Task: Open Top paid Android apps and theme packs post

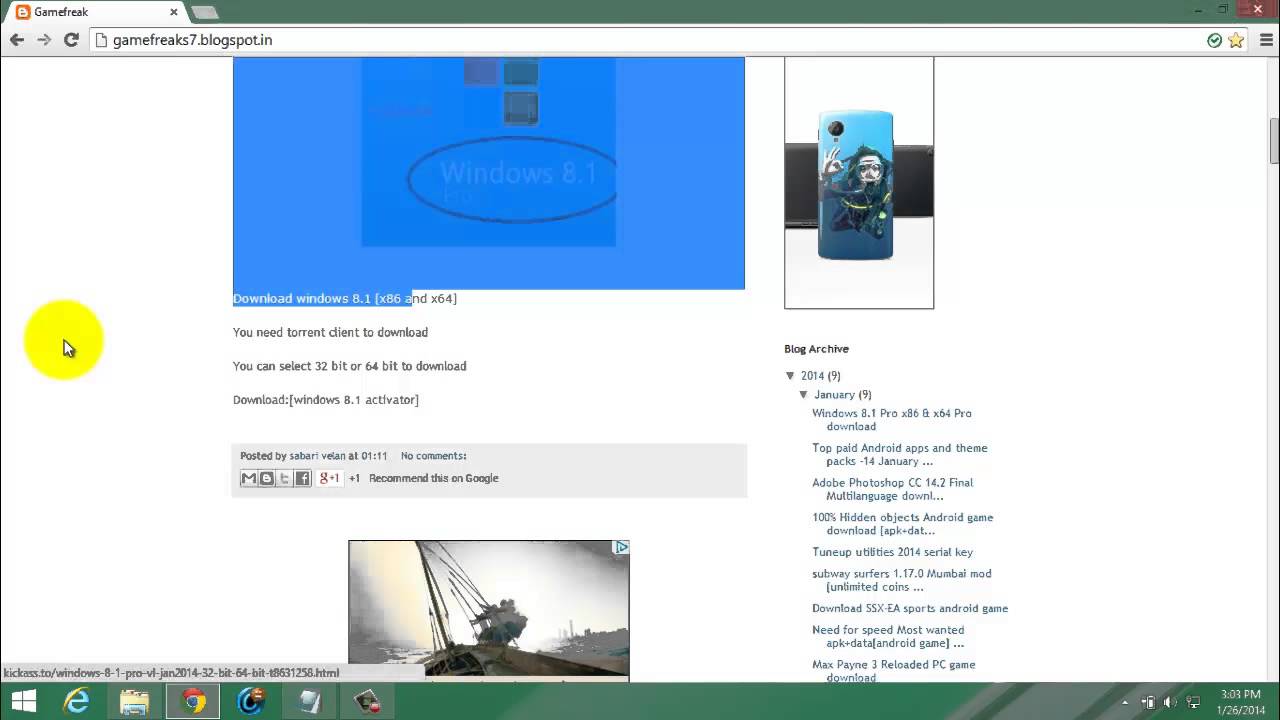Action: [900, 455]
